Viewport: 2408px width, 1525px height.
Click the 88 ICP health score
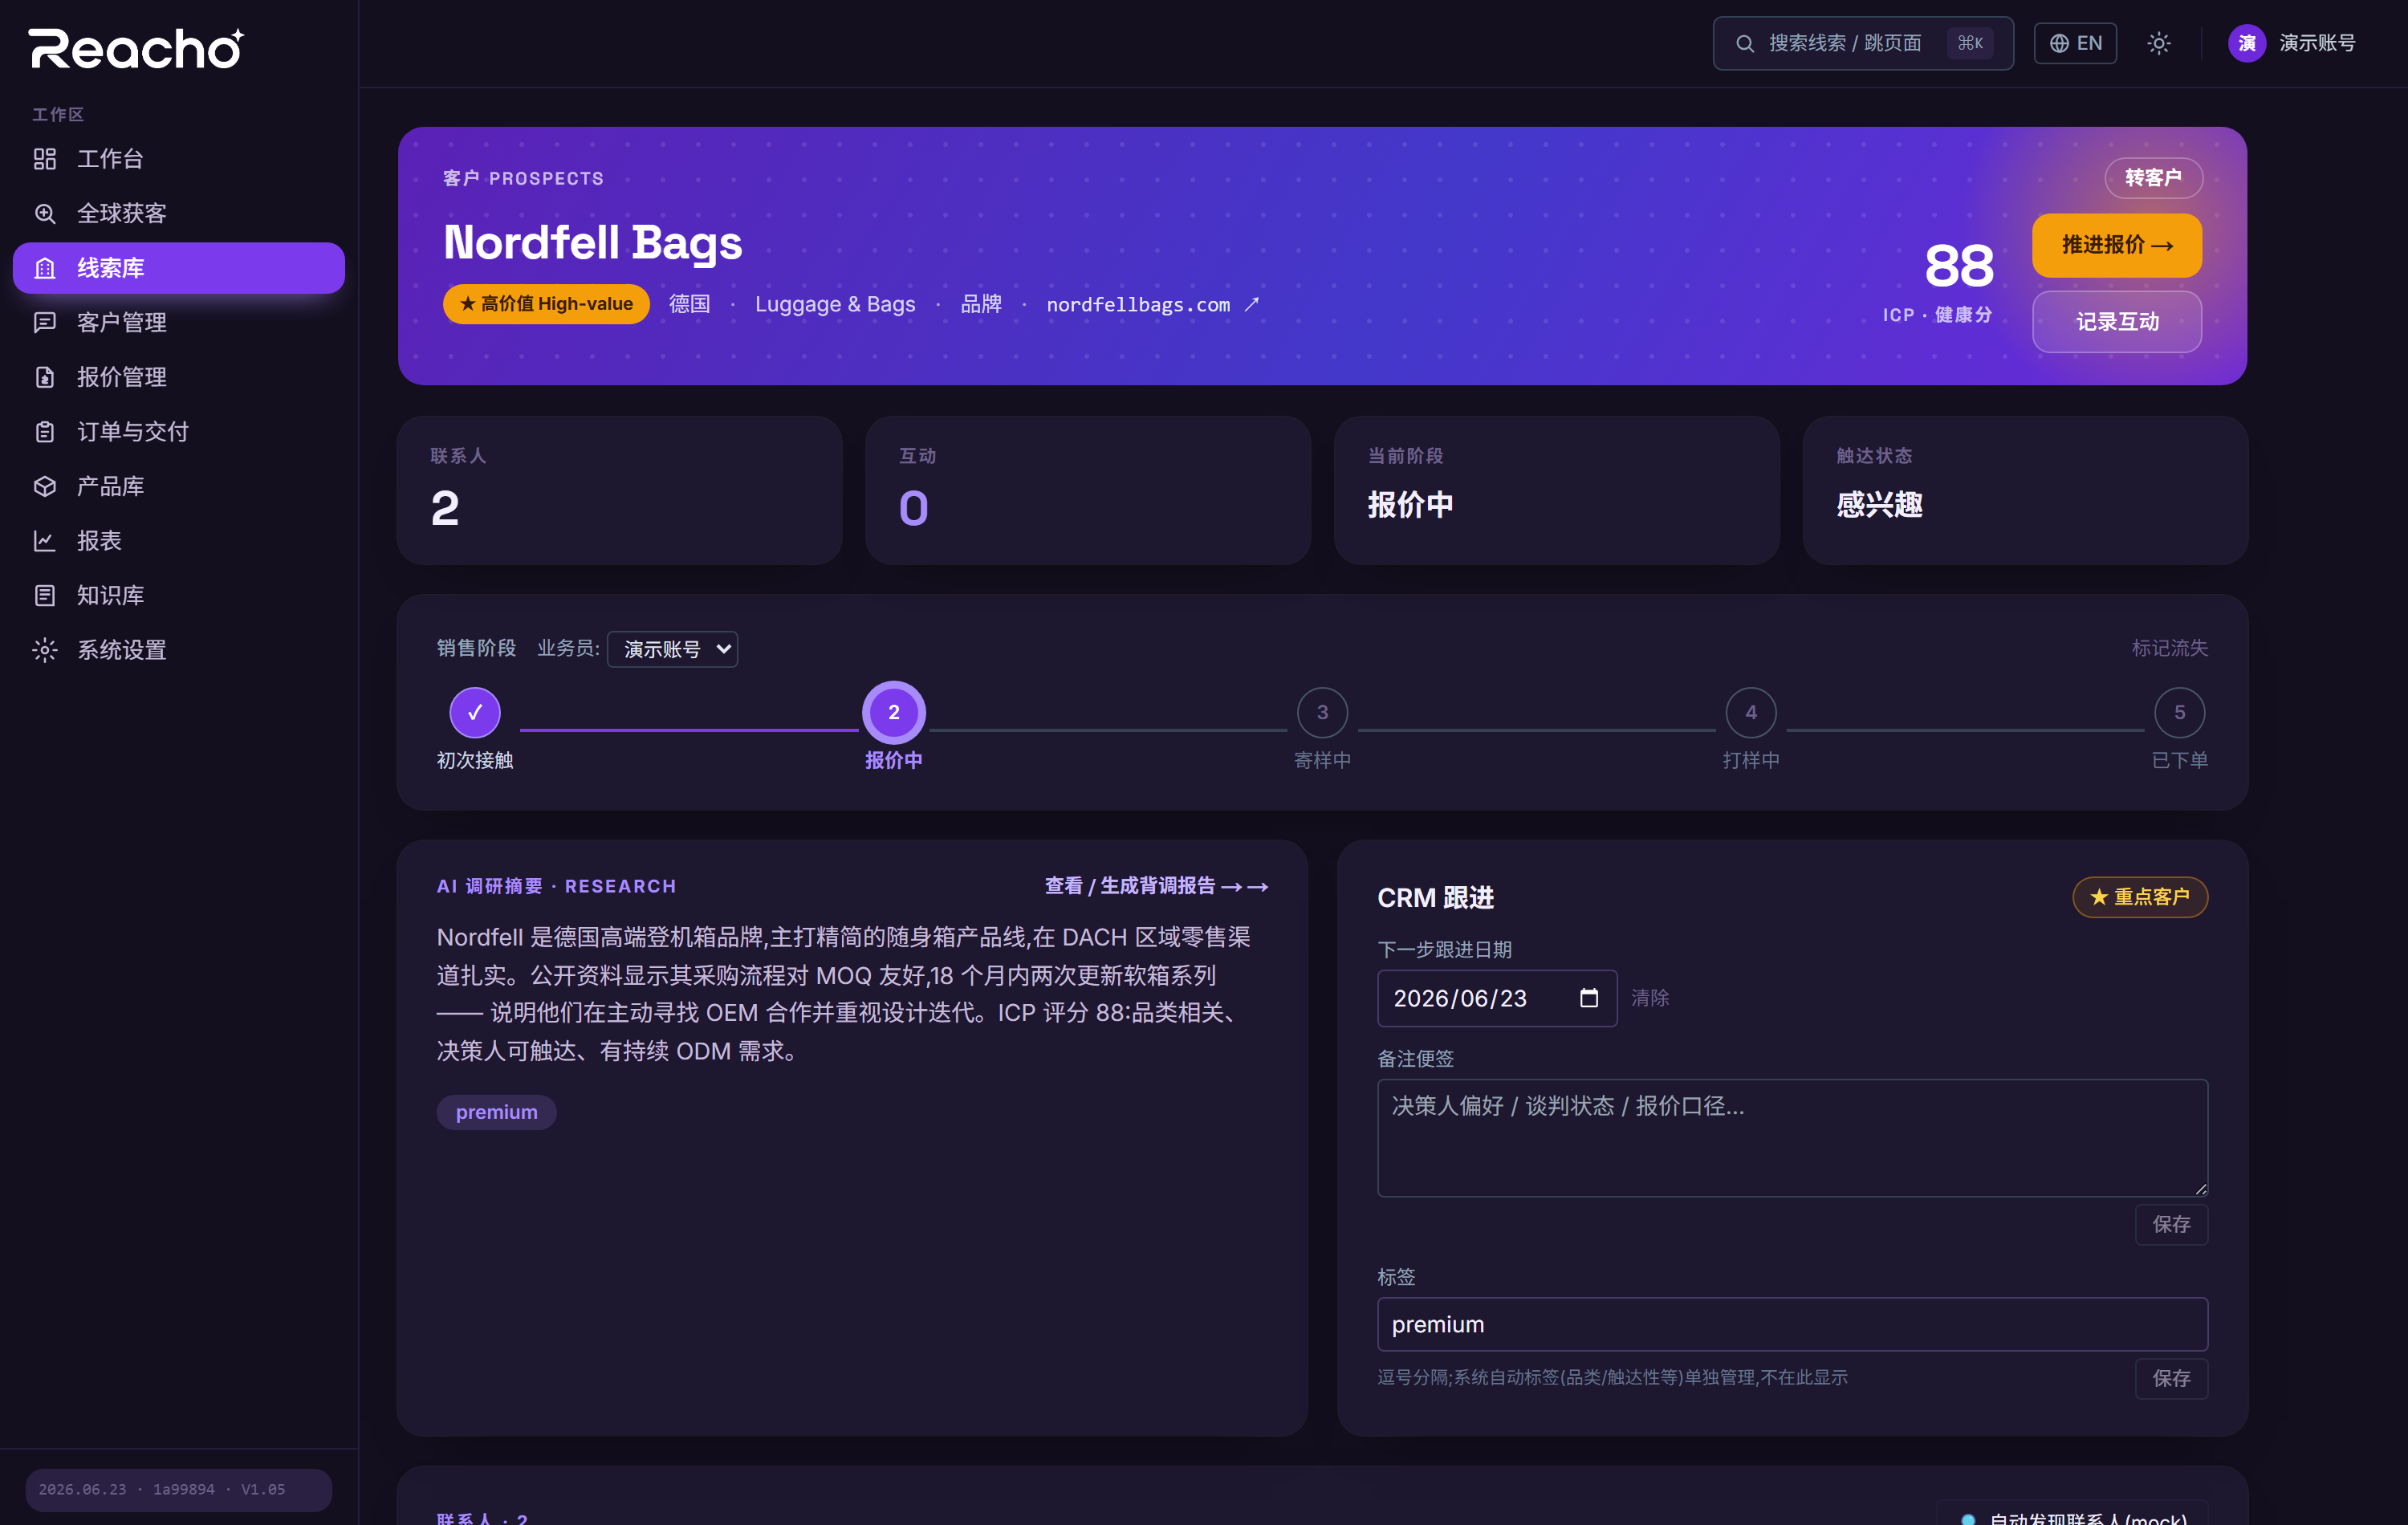1958,266
